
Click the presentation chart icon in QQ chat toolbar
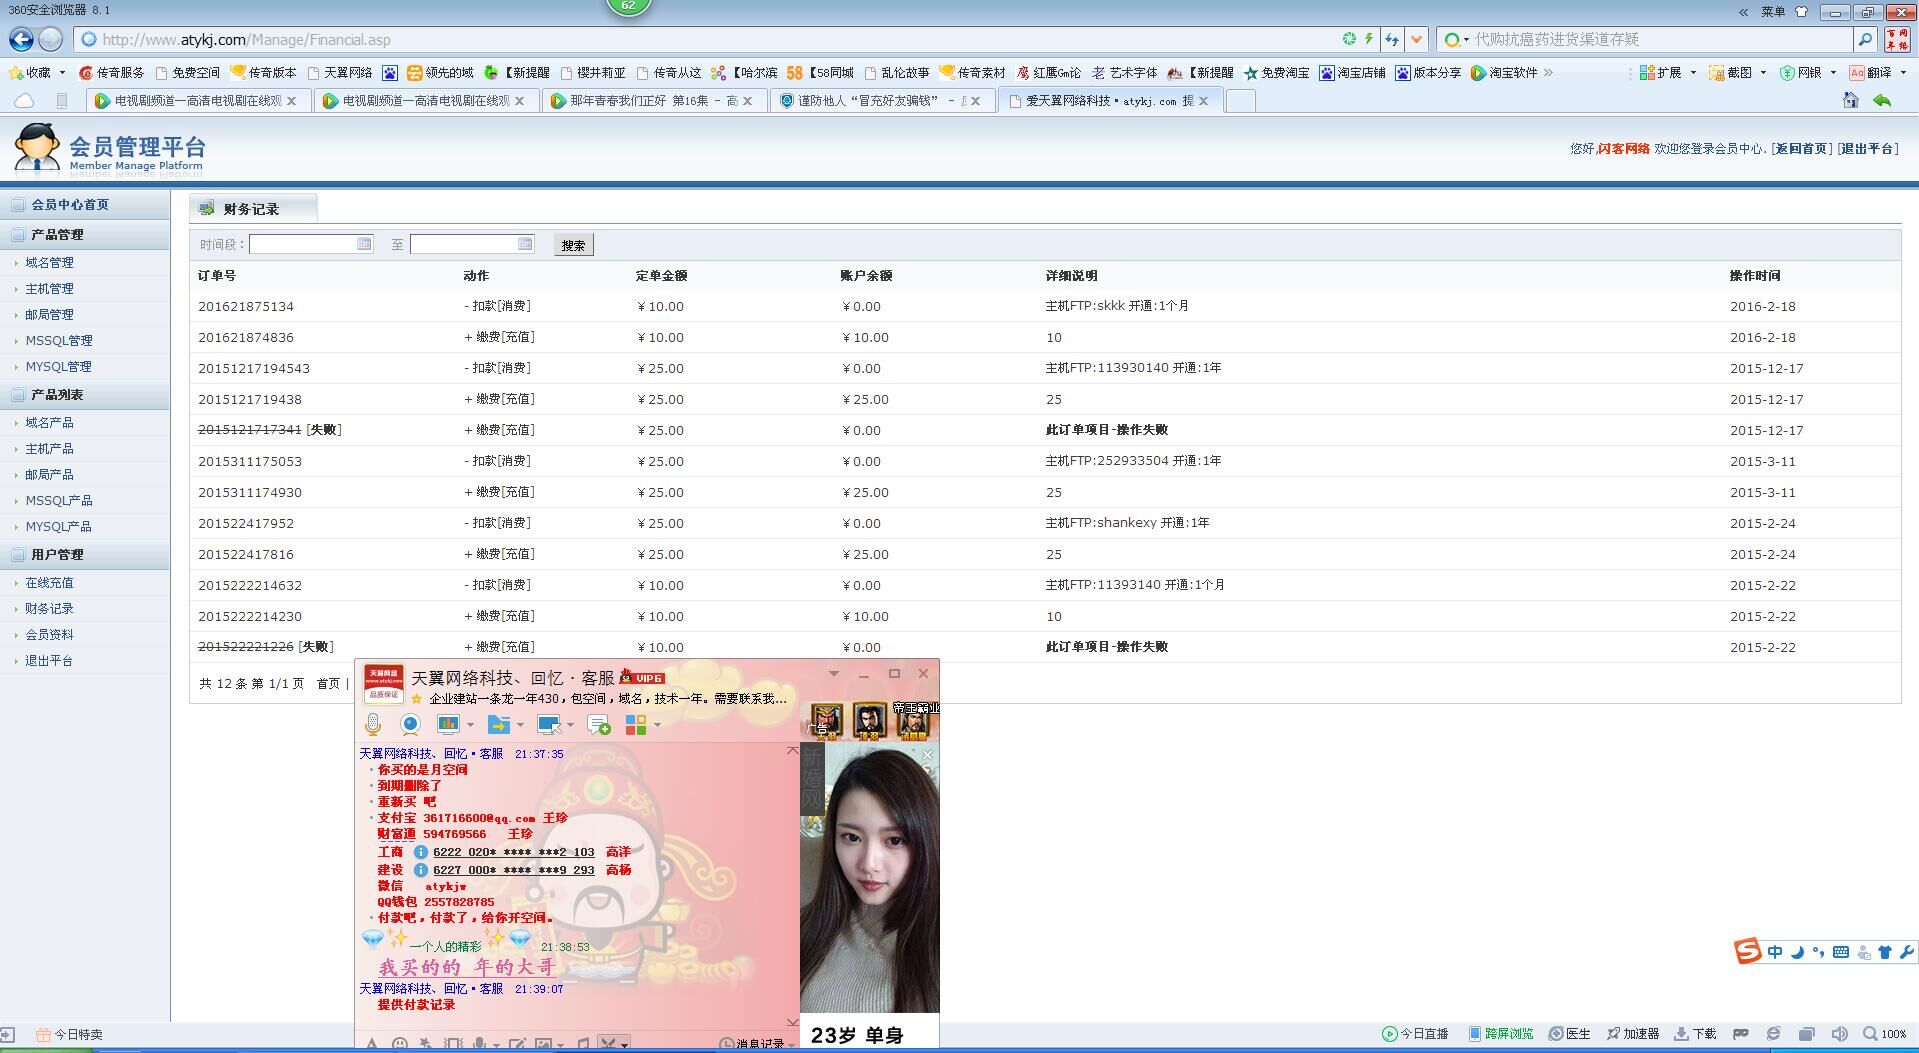448,724
